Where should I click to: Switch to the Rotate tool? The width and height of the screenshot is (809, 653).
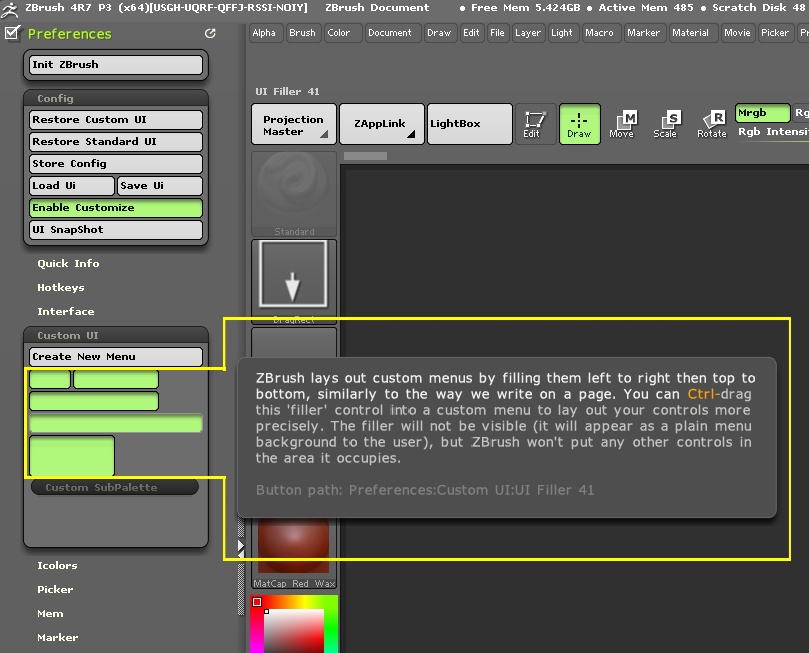click(711, 124)
